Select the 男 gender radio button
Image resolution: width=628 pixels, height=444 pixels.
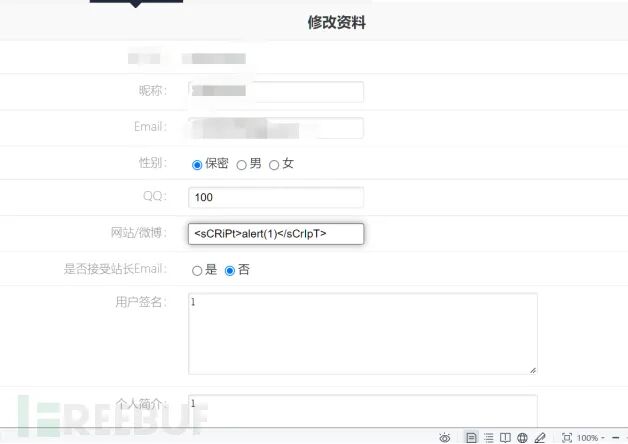(x=241, y=165)
